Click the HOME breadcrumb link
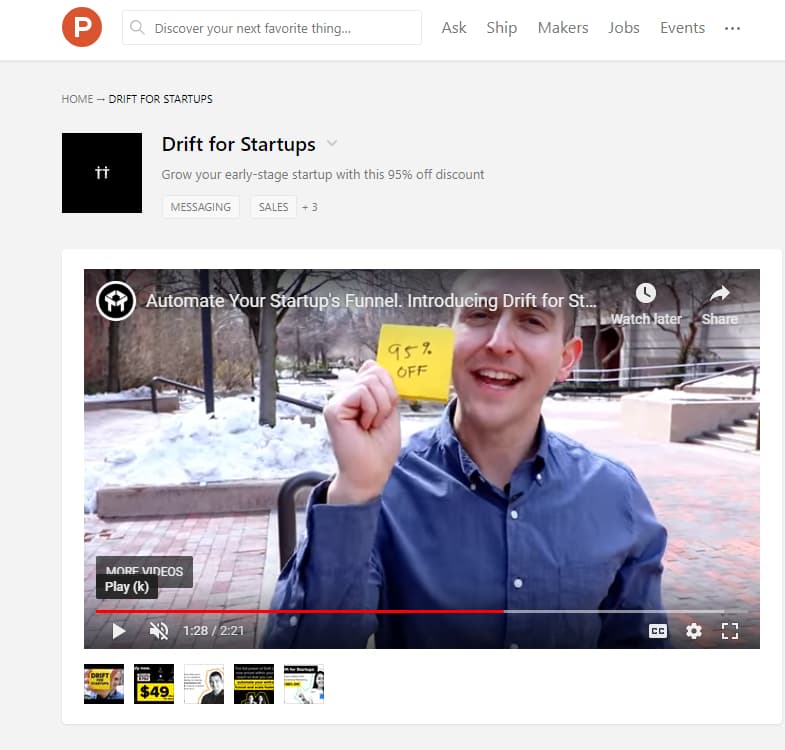785x750 pixels. (77, 99)
